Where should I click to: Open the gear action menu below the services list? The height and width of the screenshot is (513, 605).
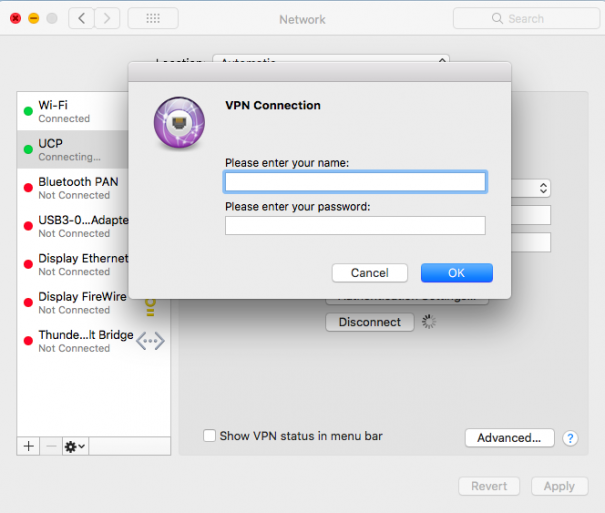click(75, 446)
